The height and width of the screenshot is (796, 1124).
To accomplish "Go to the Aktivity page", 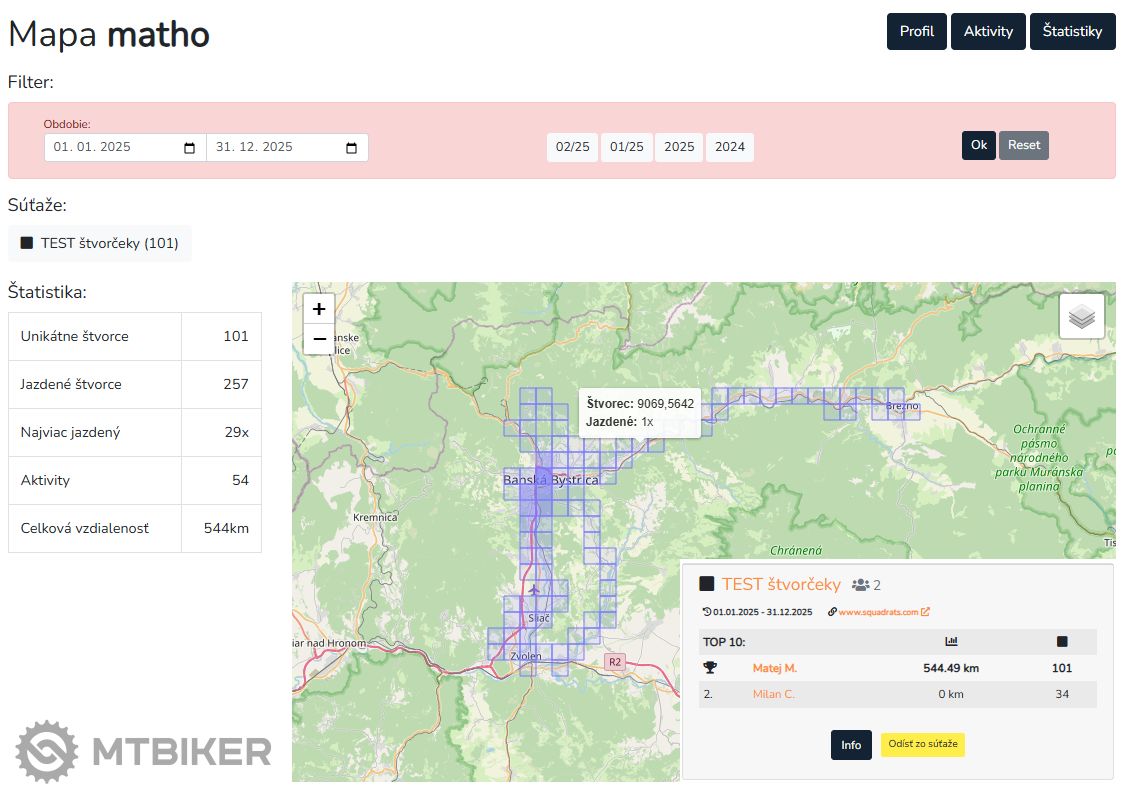I will [988, 31].
